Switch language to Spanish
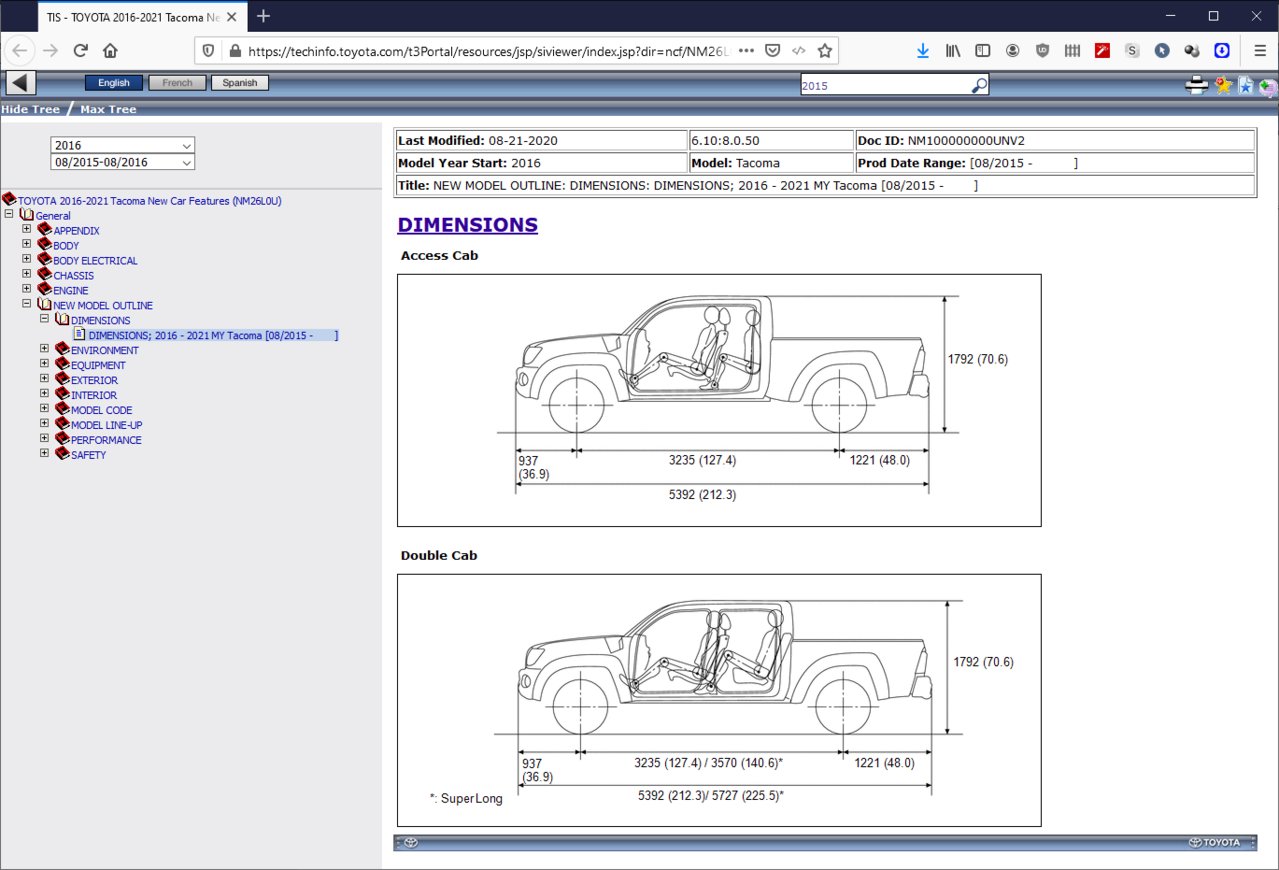The width and height of the screenshot is (1279, 870). (240, 83)
